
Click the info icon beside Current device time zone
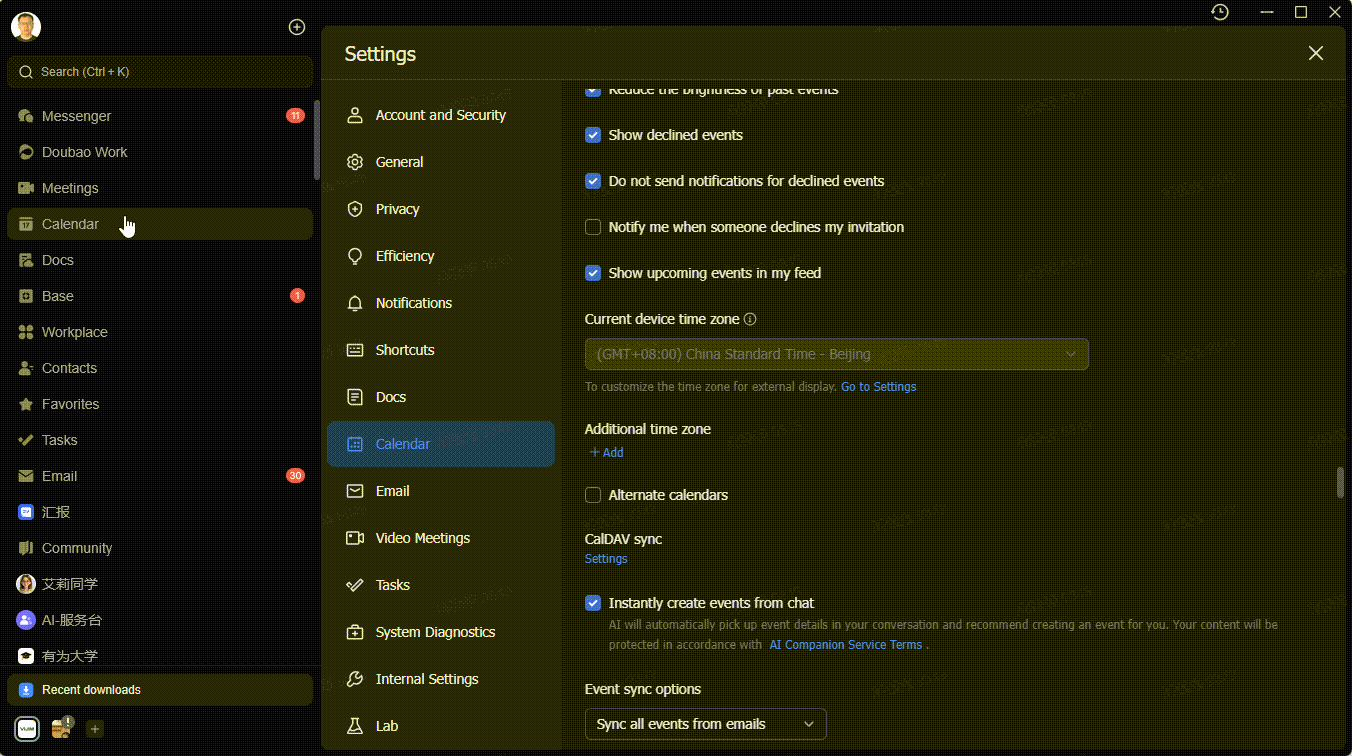click(750, 320)
